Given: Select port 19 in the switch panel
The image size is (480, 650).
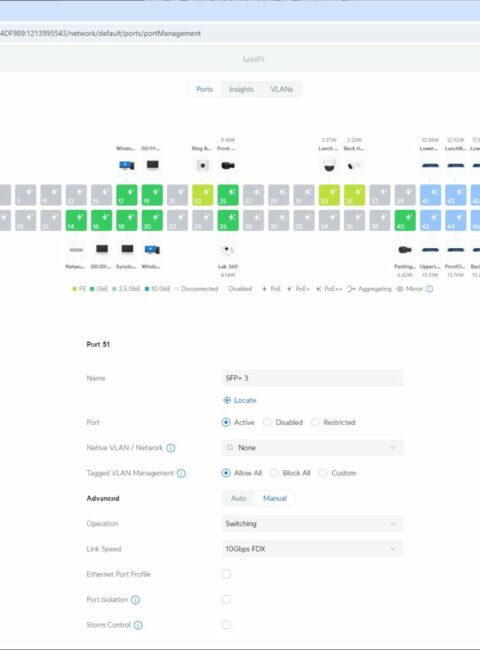Looking at the screenshot, I should point(152,195).
